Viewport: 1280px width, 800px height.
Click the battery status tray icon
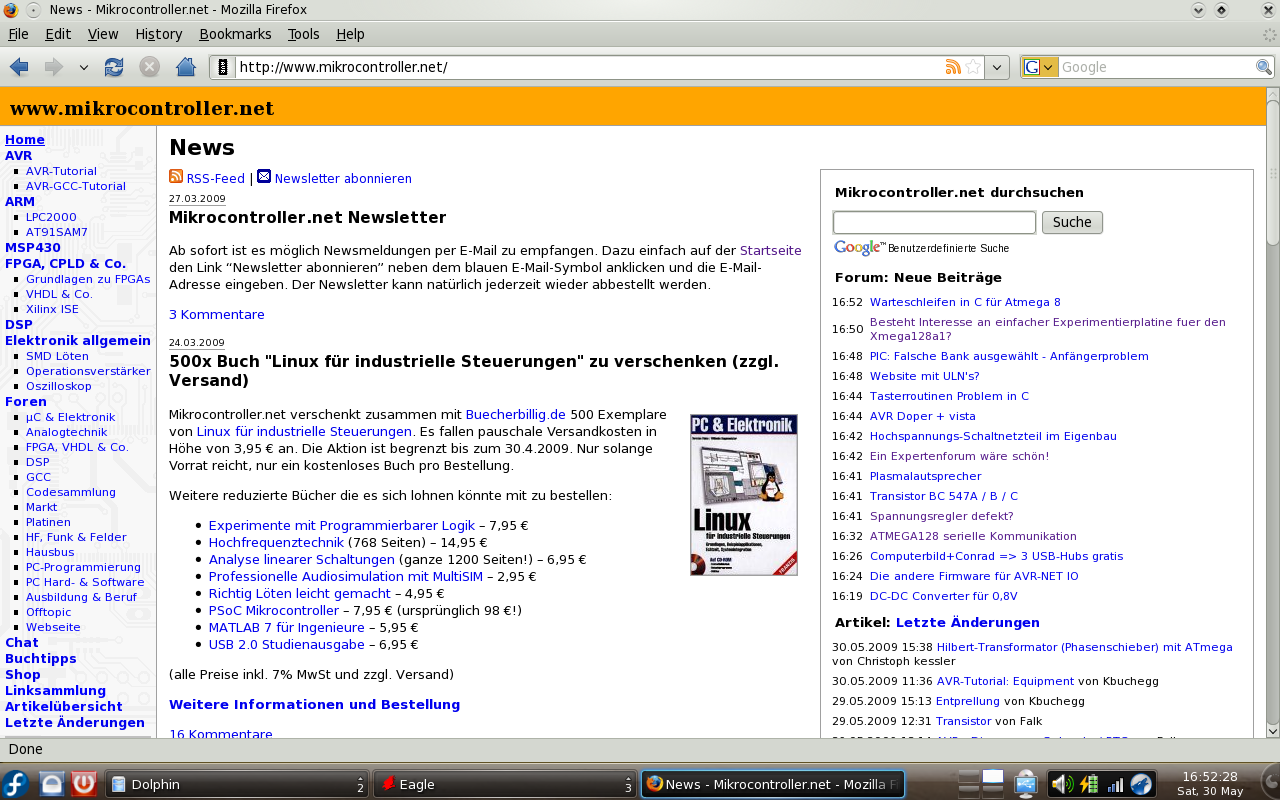1090,784
